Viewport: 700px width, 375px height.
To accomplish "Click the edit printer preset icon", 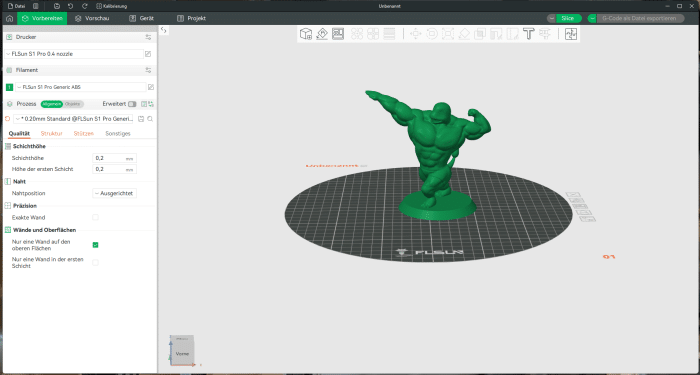I will coord(148,54).
